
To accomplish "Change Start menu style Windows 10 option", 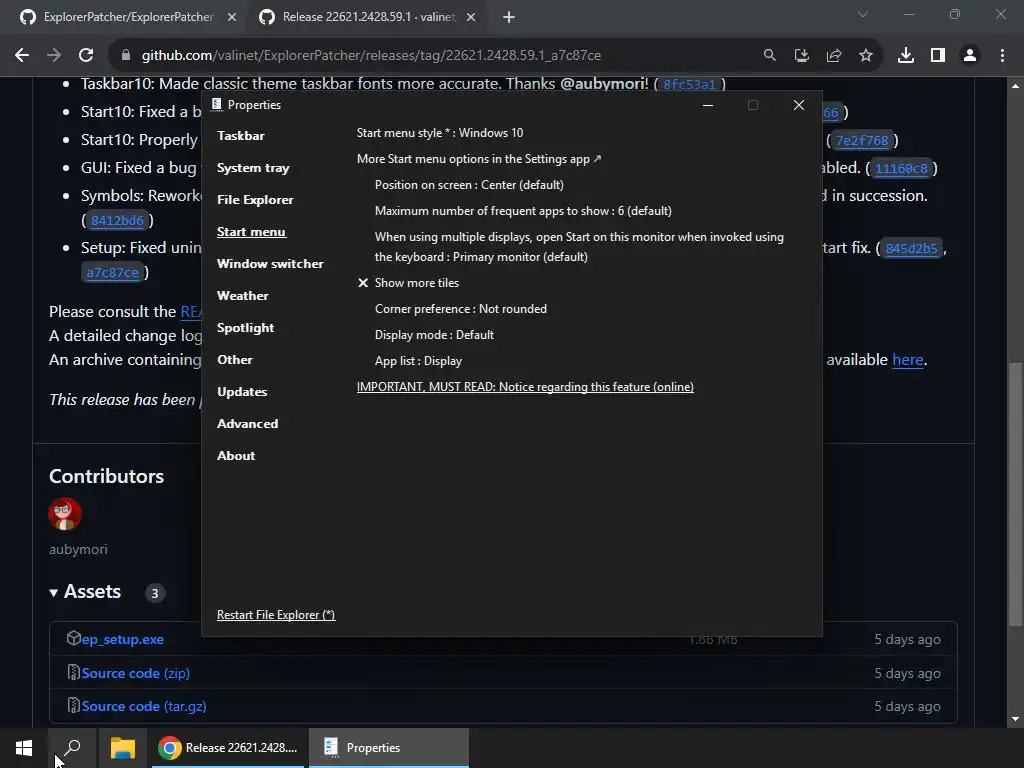I will click(440, 133).
